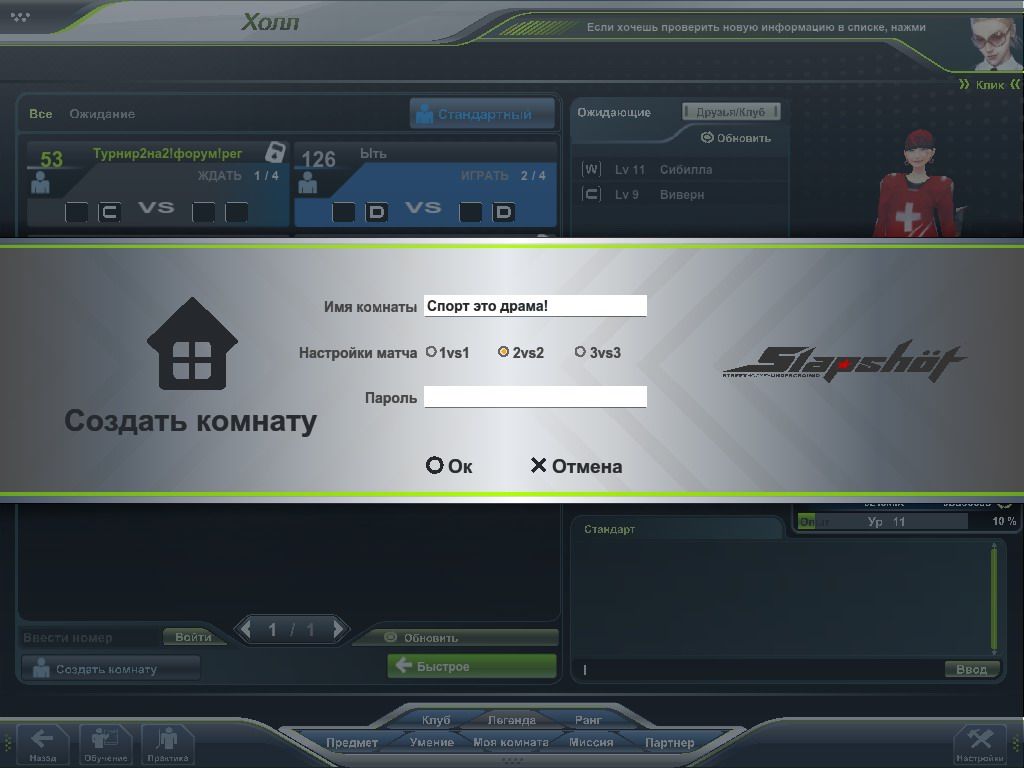The image size is (1024, 768).
Task: Go to next room page arrow
Action: pyautogui.click(x=339, y=629)
